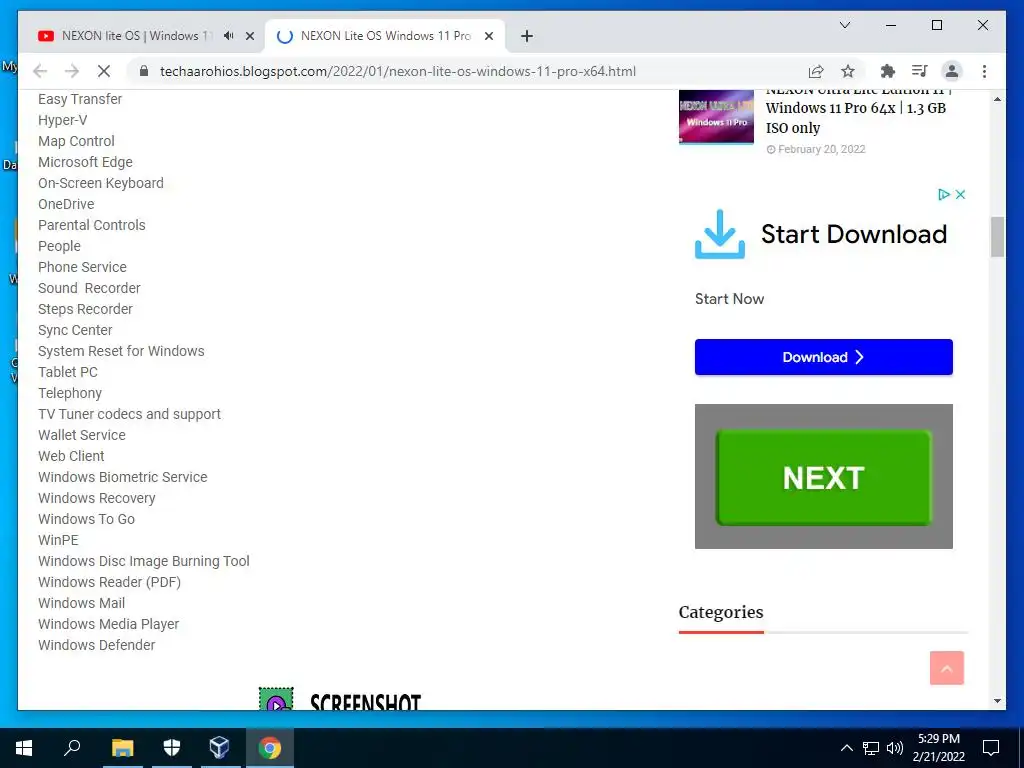Click 'Steps Recorder' list text
This screenshot has height=768, width=1024.
(x=85, y=310)
